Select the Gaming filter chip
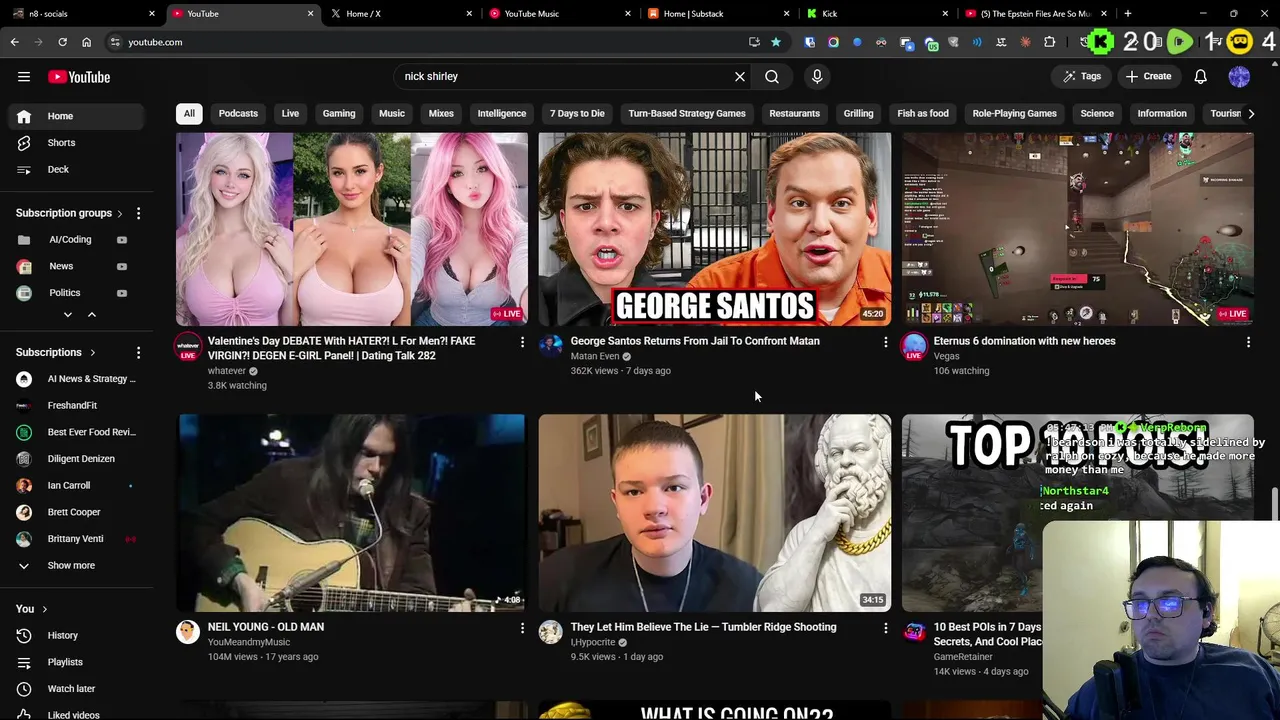Image resolution: width=1280 pixels, height=720 pixels. 339,114
